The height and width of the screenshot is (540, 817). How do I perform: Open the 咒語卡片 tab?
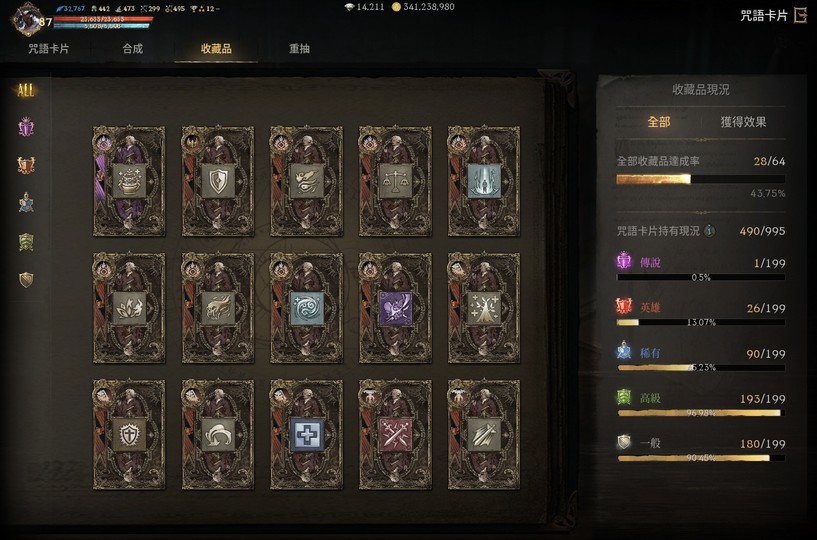(48, 48)
